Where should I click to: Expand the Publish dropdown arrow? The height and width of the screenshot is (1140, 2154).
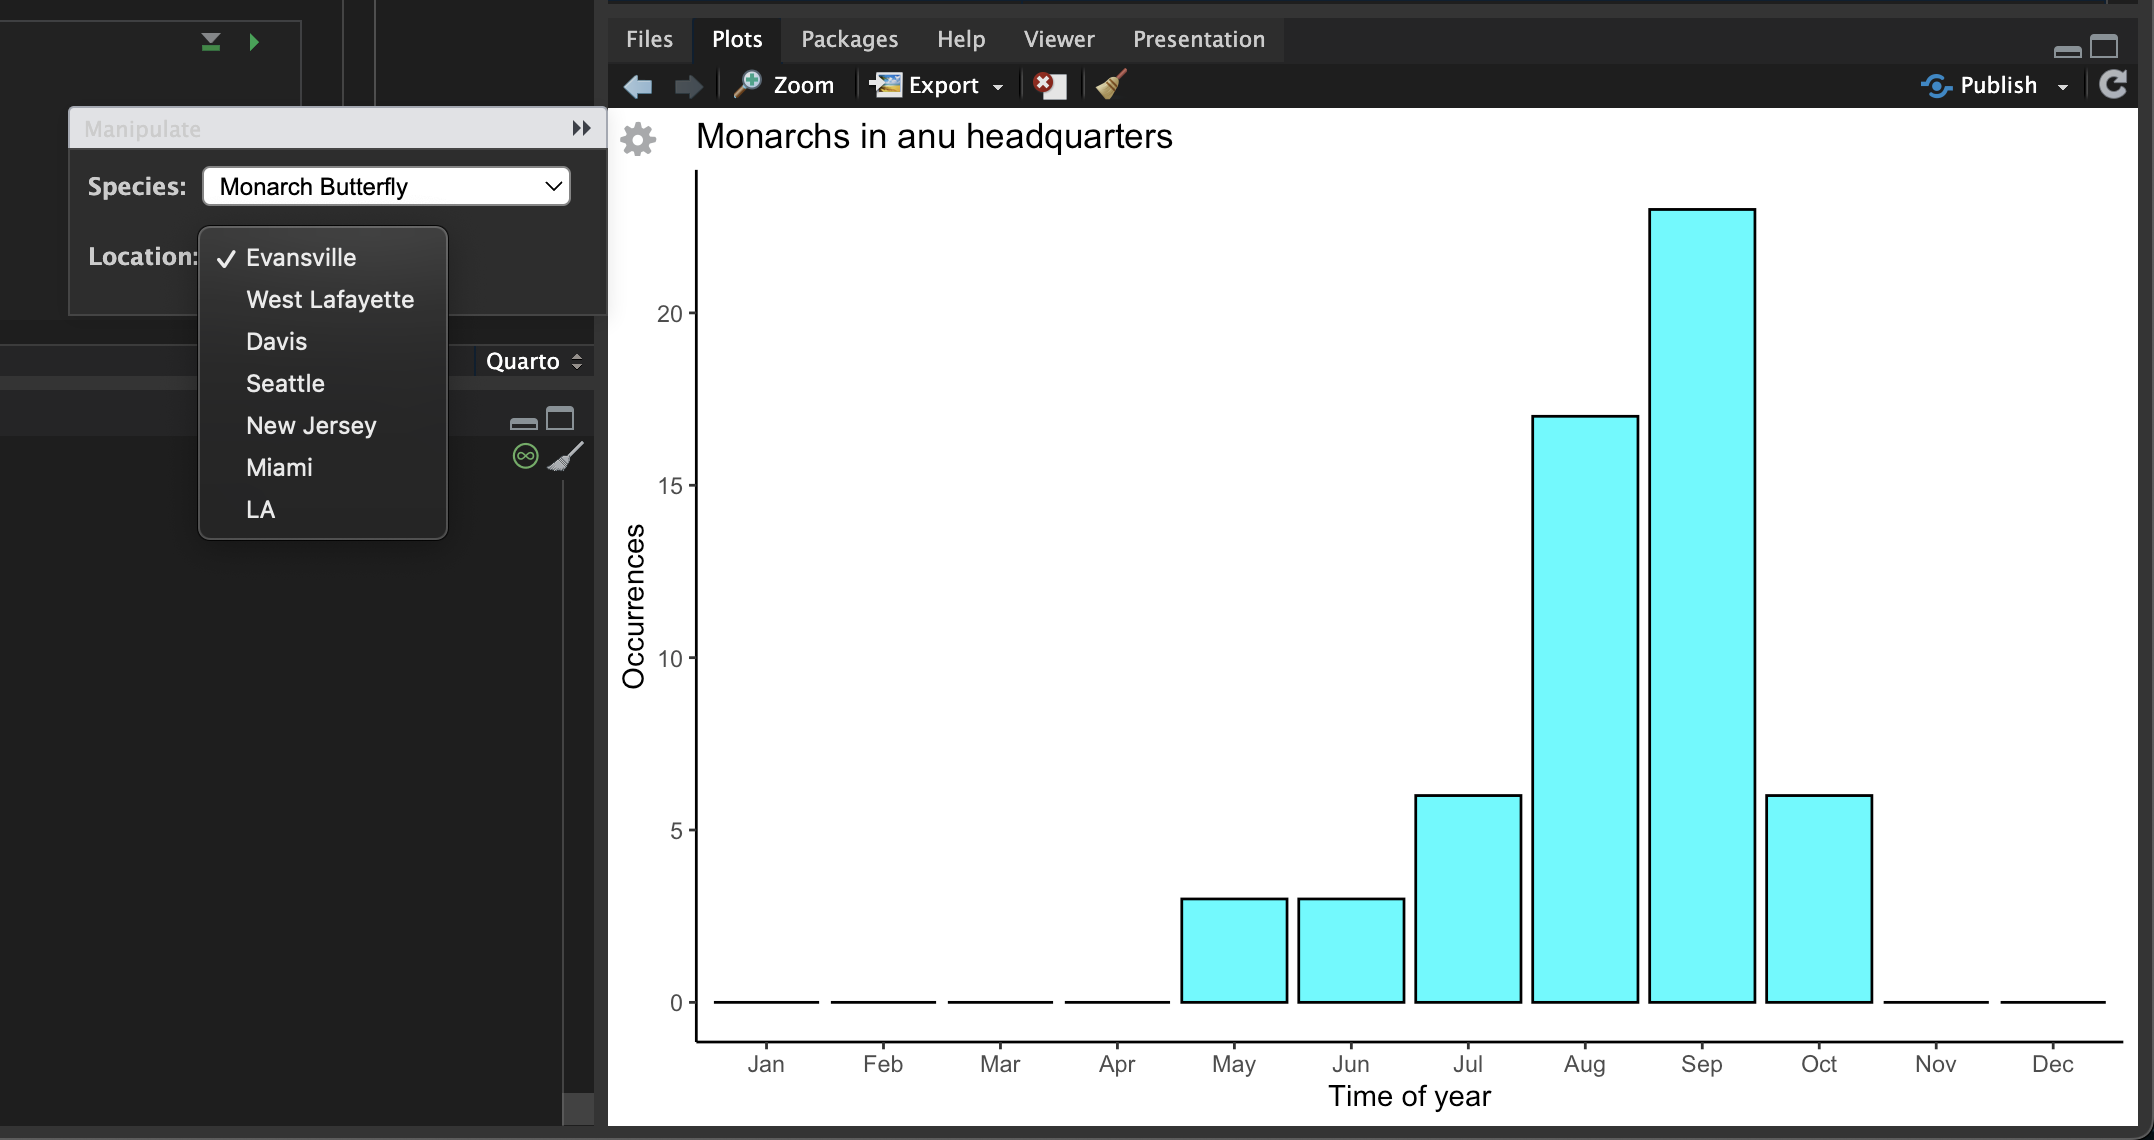click(x=2063, y=87)
